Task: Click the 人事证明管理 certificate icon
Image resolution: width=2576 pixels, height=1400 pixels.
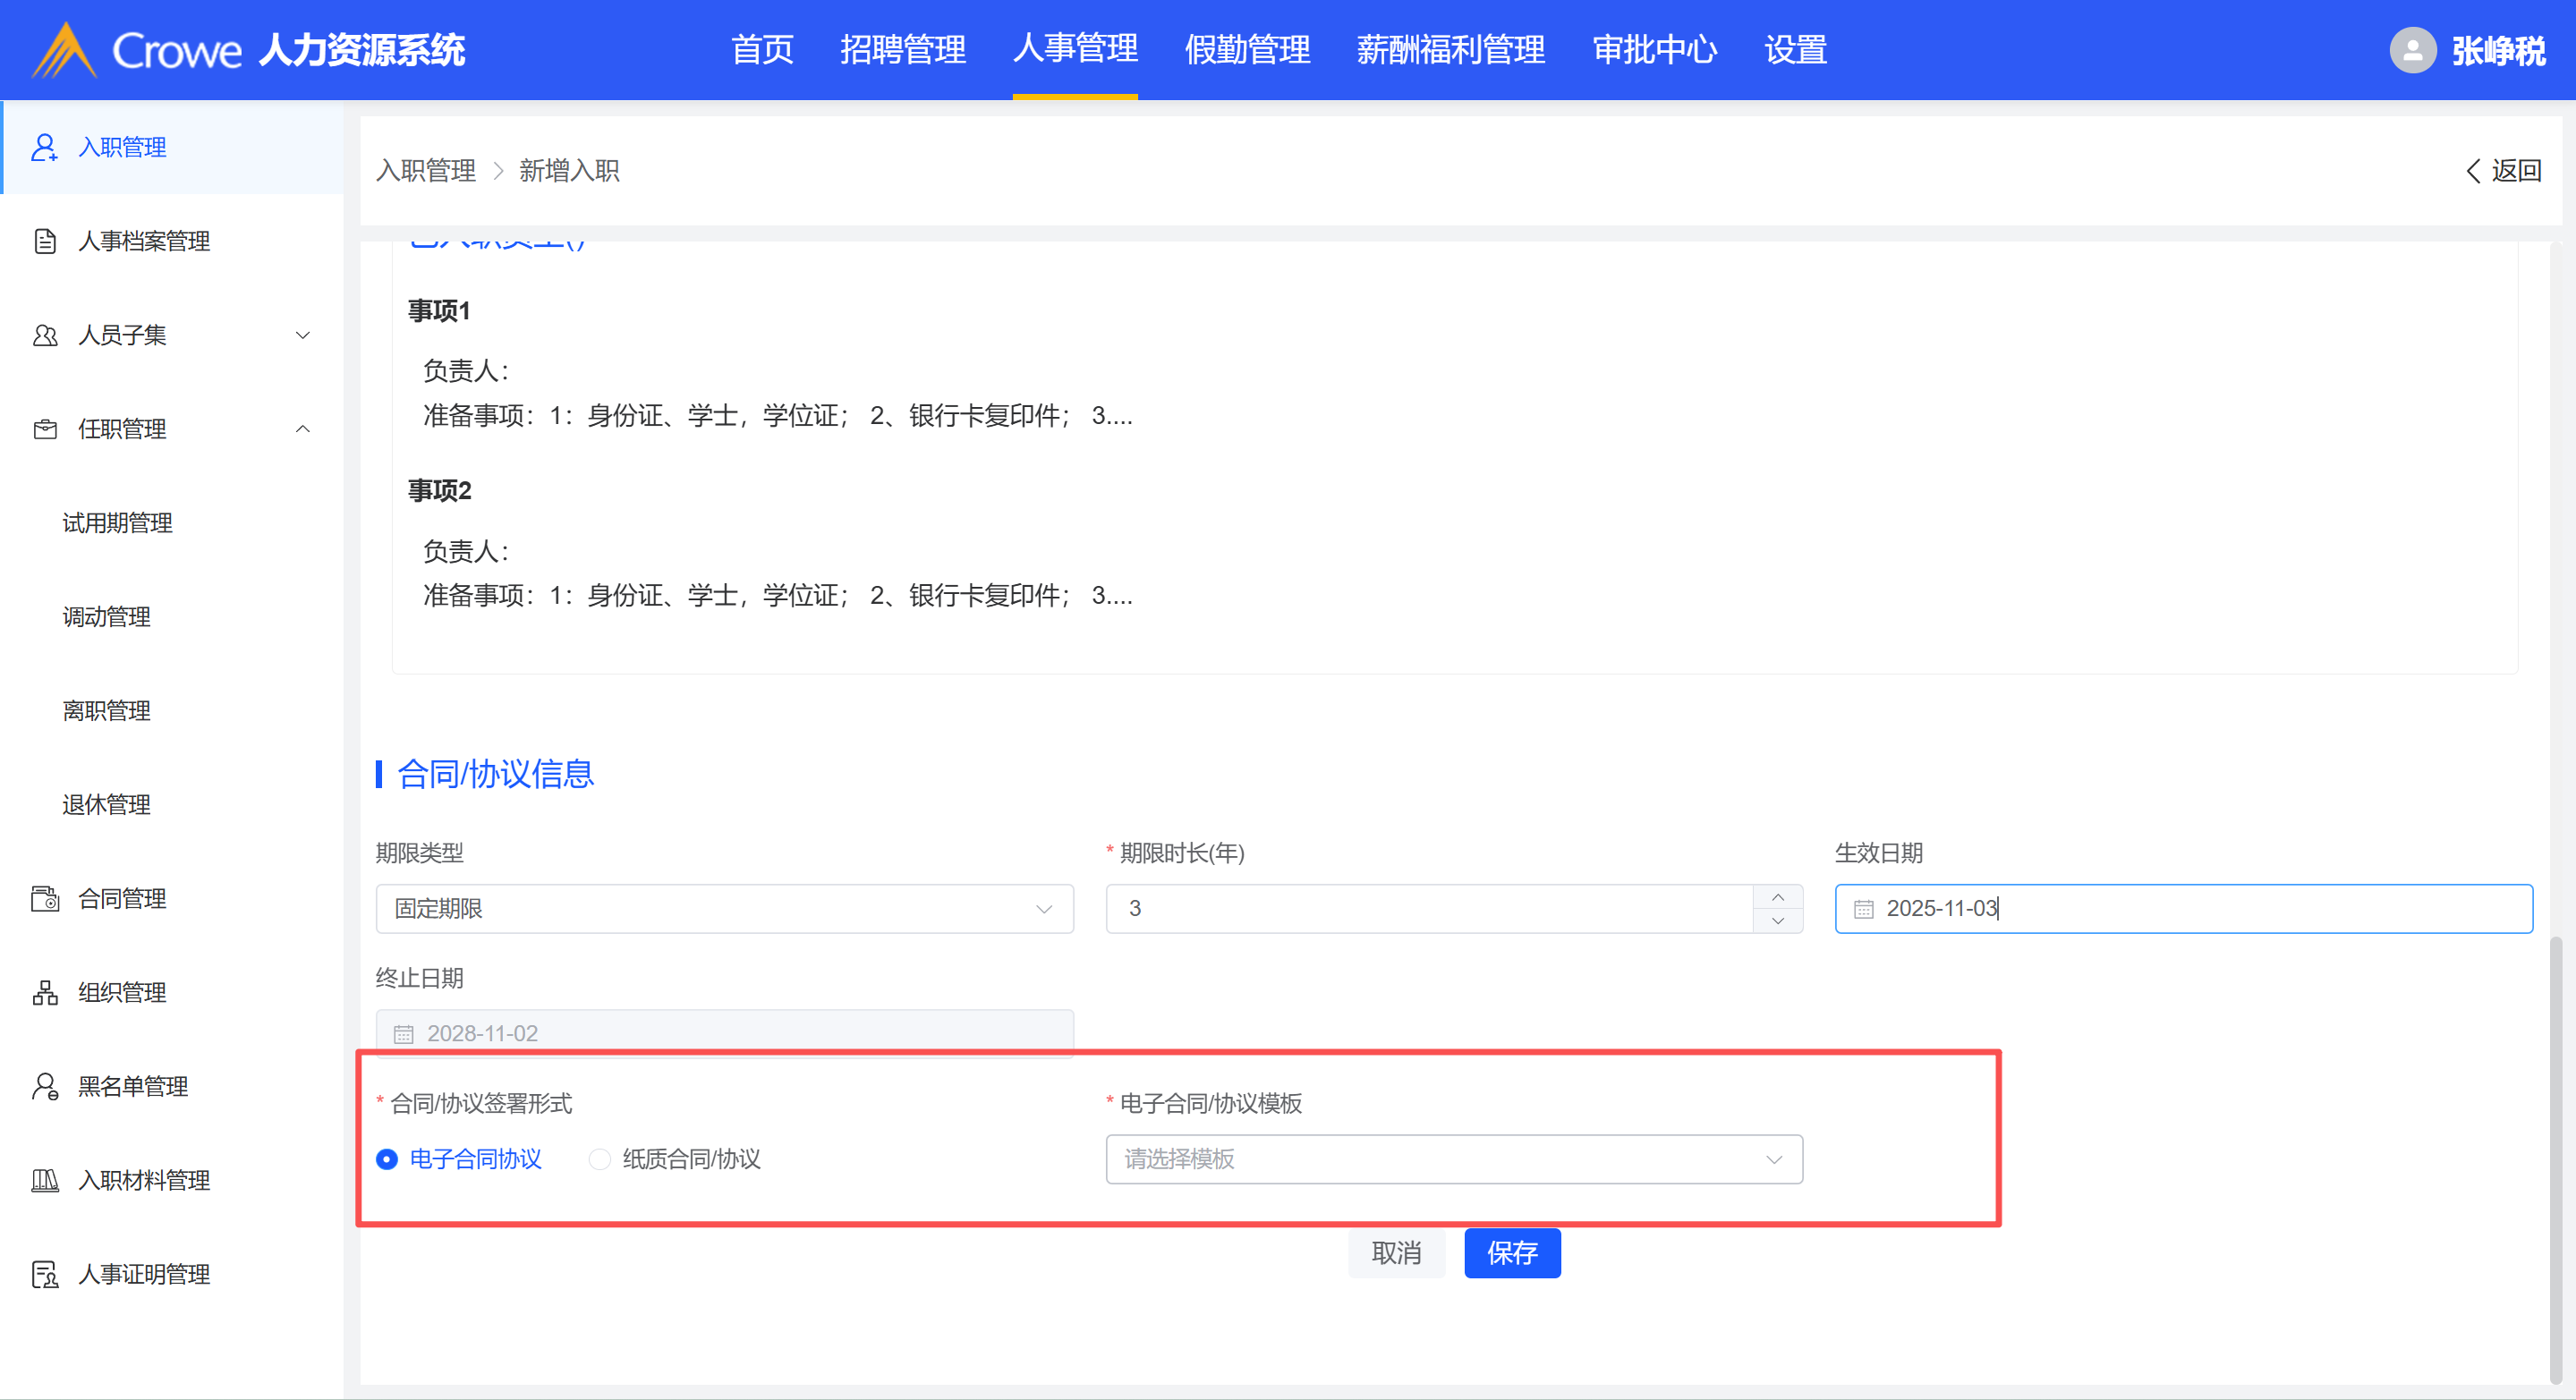Action: pos(44,1274)
